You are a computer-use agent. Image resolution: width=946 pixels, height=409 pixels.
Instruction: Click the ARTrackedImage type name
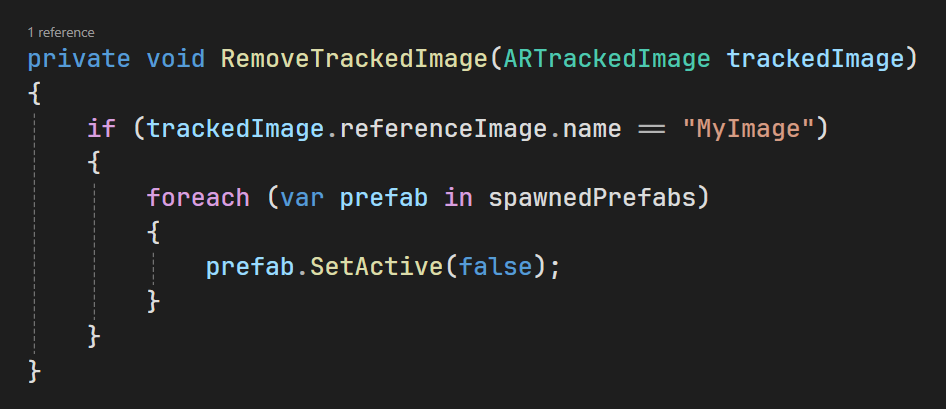607,59
